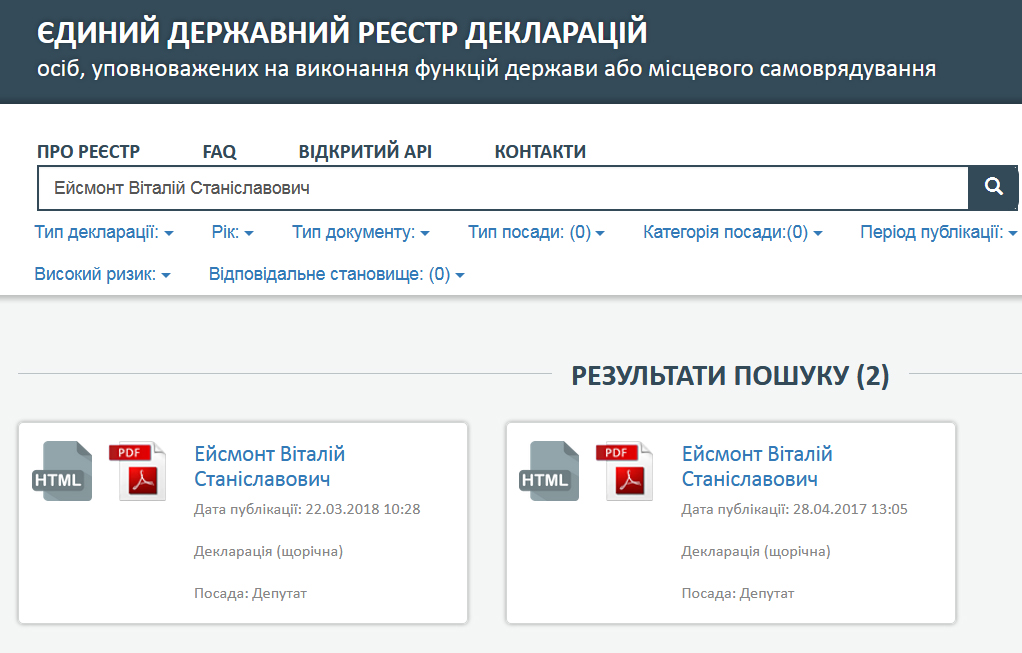Expand the Рік filter dropdown

click(232, 233)
